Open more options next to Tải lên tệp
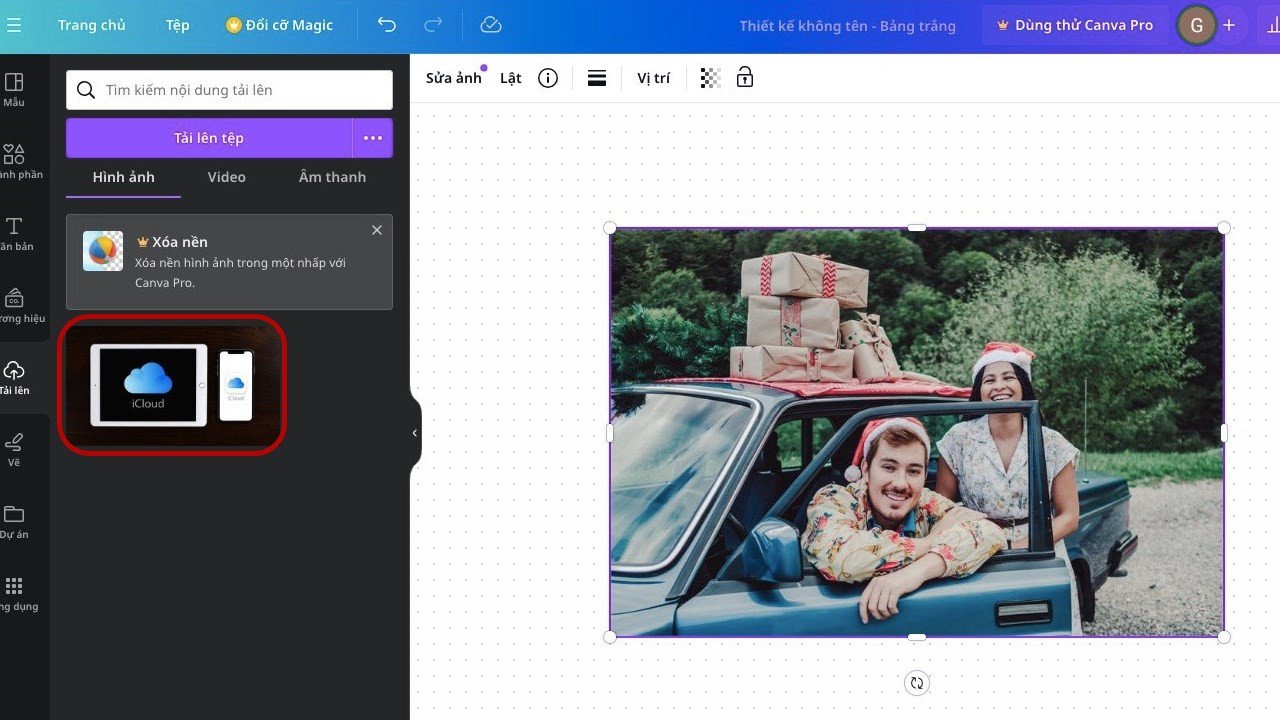1280x720 pixels. click(x=372, y=138)
